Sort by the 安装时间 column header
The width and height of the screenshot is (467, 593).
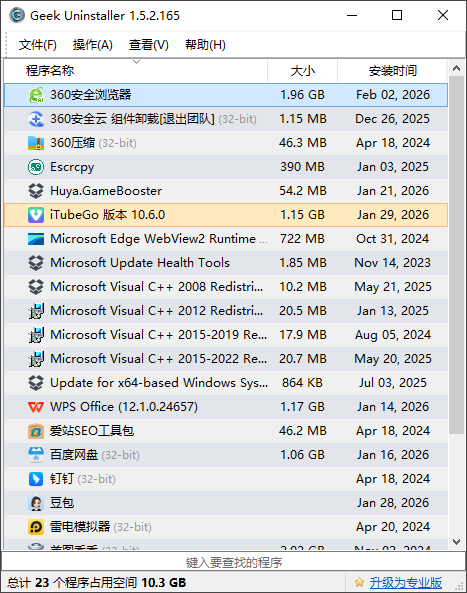[393, 71]
